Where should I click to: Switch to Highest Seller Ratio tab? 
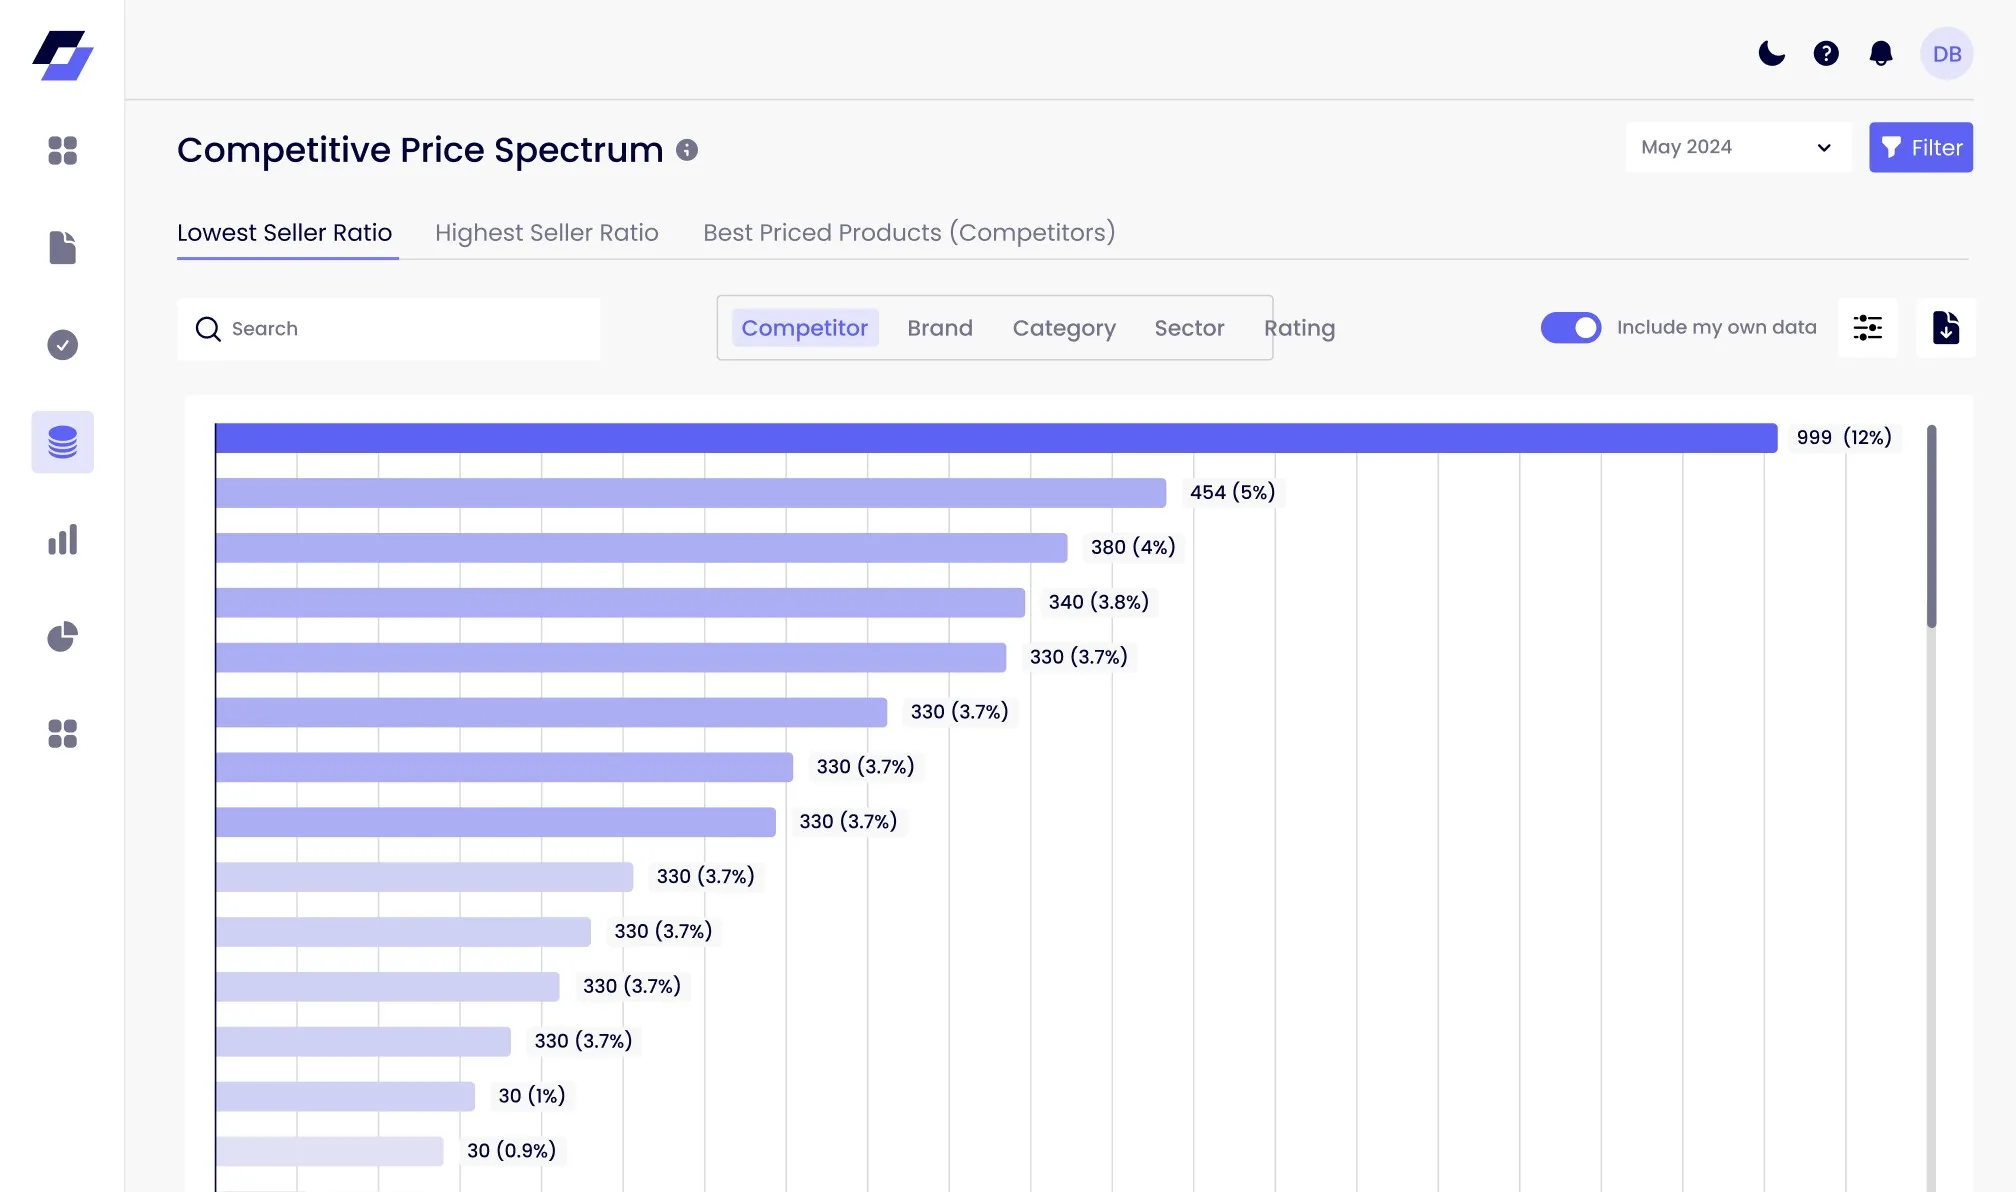tap(546, 233)
